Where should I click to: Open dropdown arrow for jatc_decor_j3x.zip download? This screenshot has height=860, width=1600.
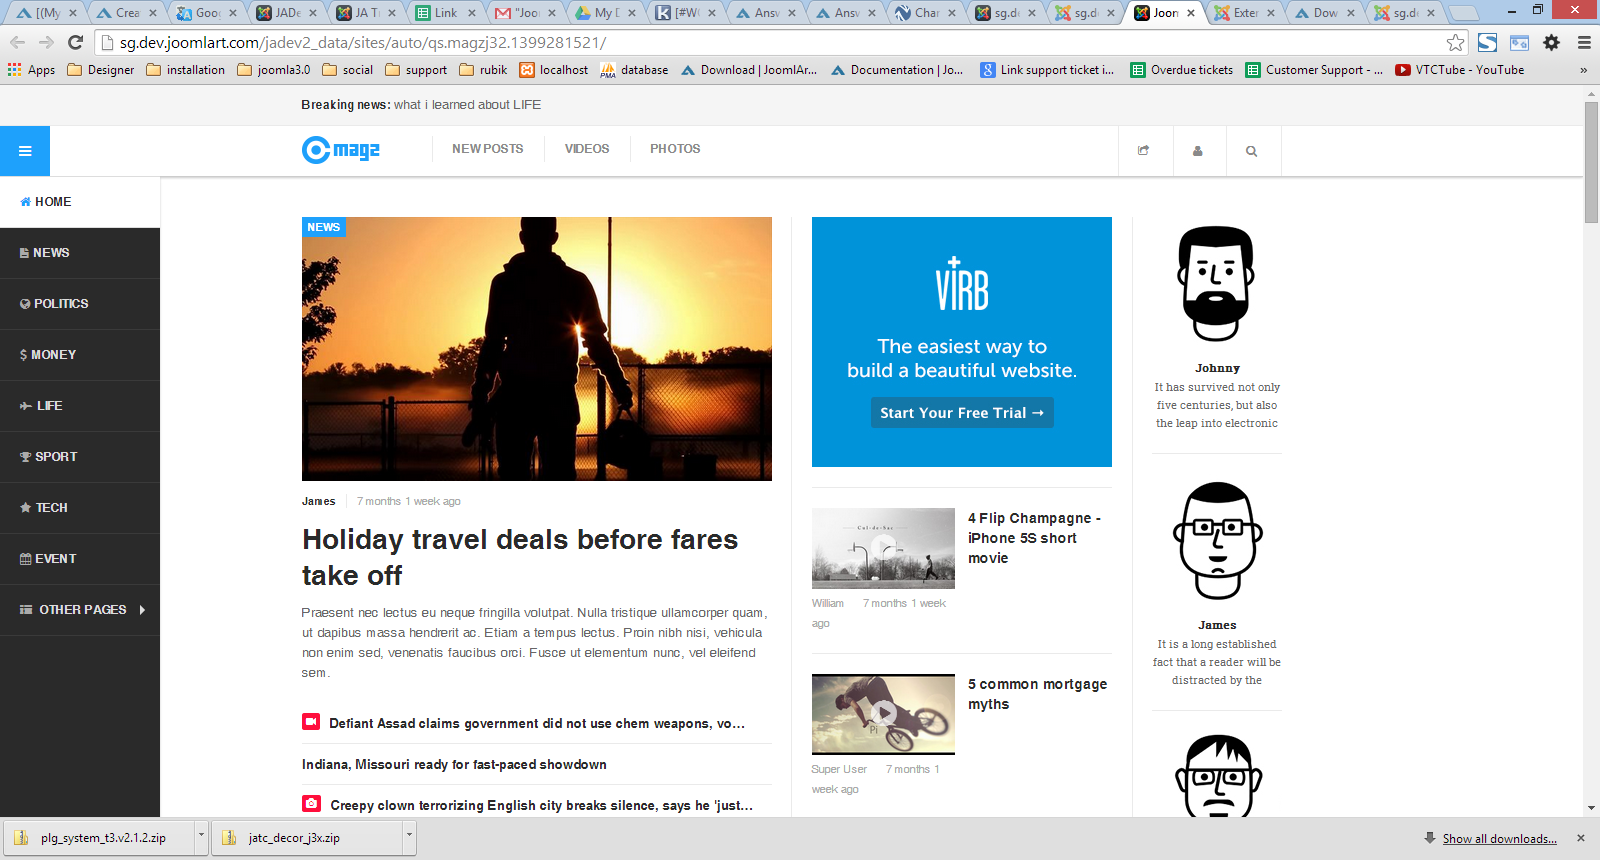[x=409, y=837]
